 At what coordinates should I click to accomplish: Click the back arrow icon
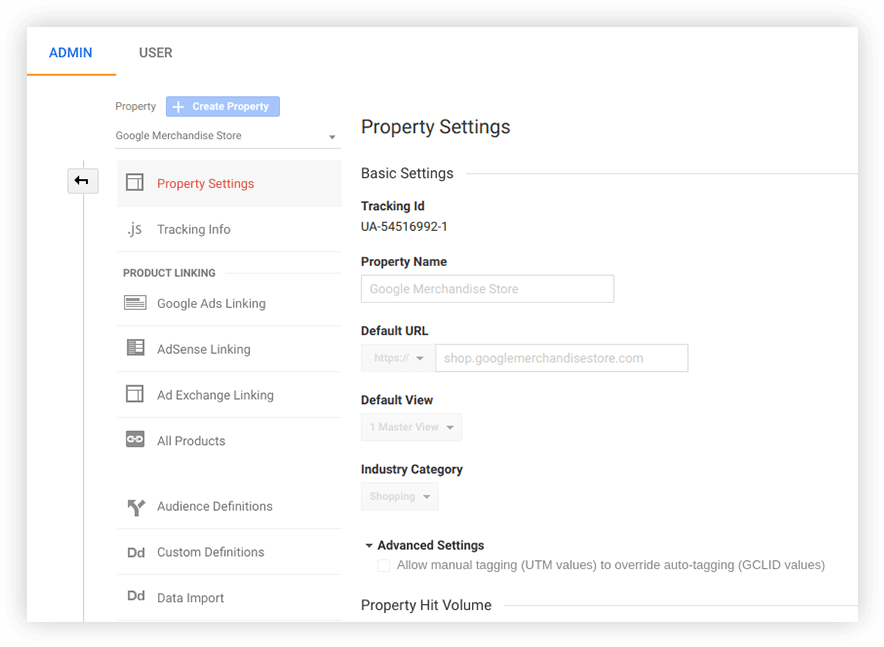pyautogui.click(x=82, y=181)
